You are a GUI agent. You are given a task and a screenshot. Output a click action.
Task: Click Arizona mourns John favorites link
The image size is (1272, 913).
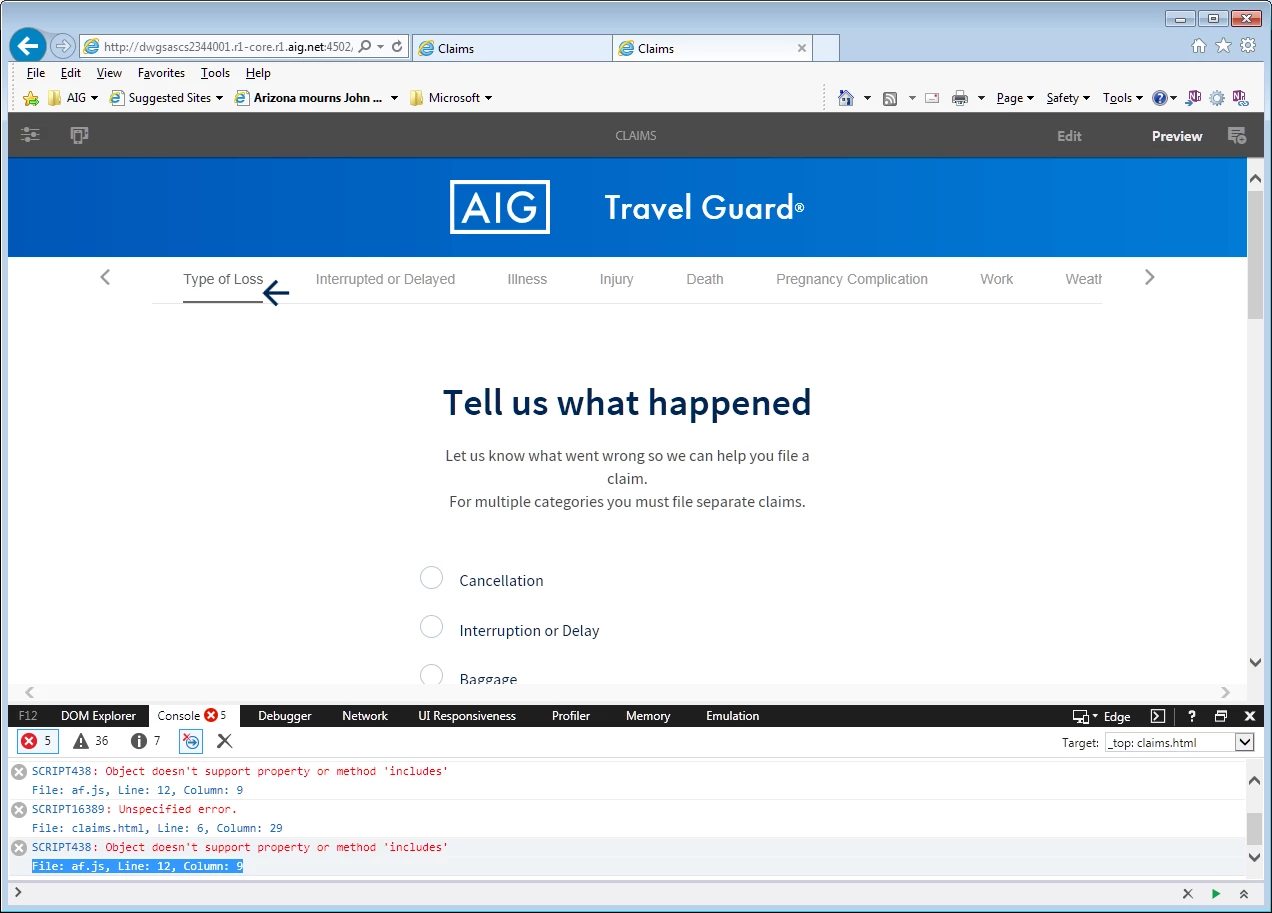tap(316, 98)
